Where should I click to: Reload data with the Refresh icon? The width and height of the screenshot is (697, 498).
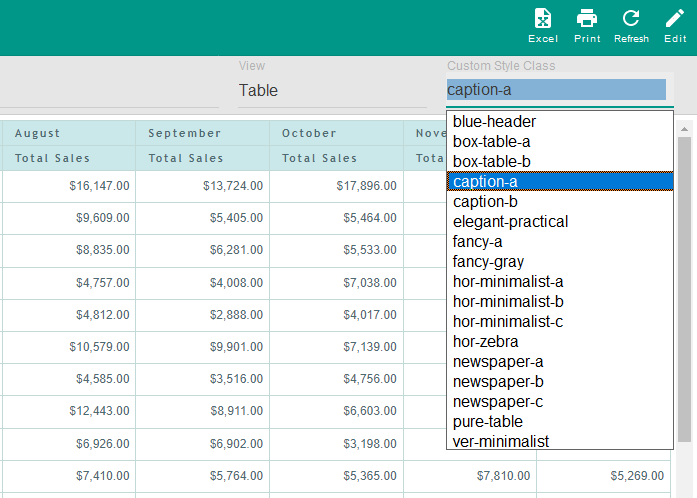point(631,26)
